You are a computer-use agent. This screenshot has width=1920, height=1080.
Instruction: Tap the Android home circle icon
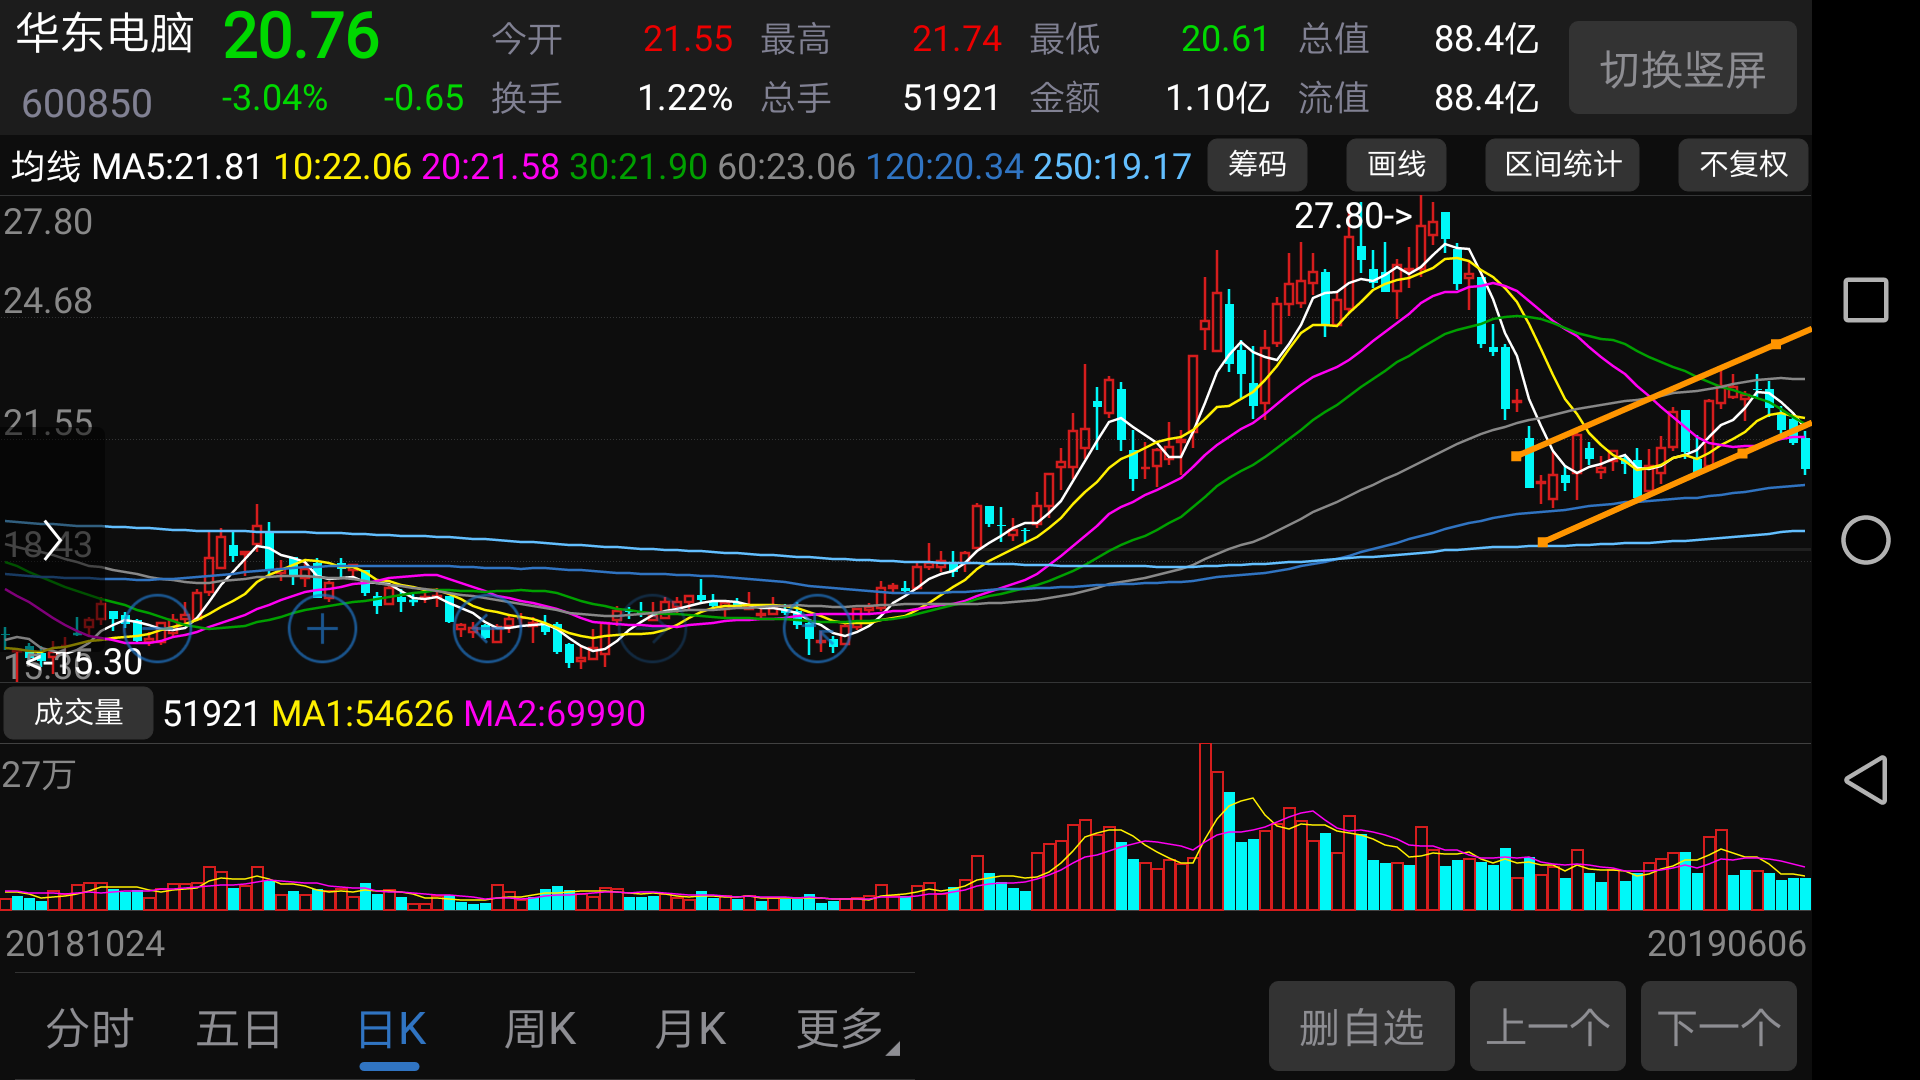(1865, 540)
